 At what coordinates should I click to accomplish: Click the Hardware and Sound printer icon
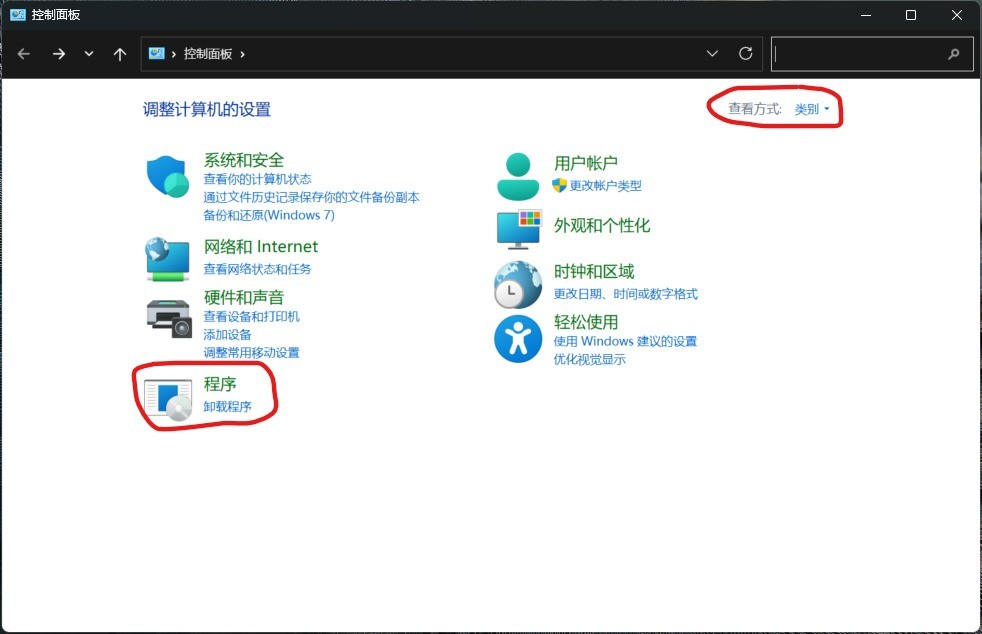[168, 318]
